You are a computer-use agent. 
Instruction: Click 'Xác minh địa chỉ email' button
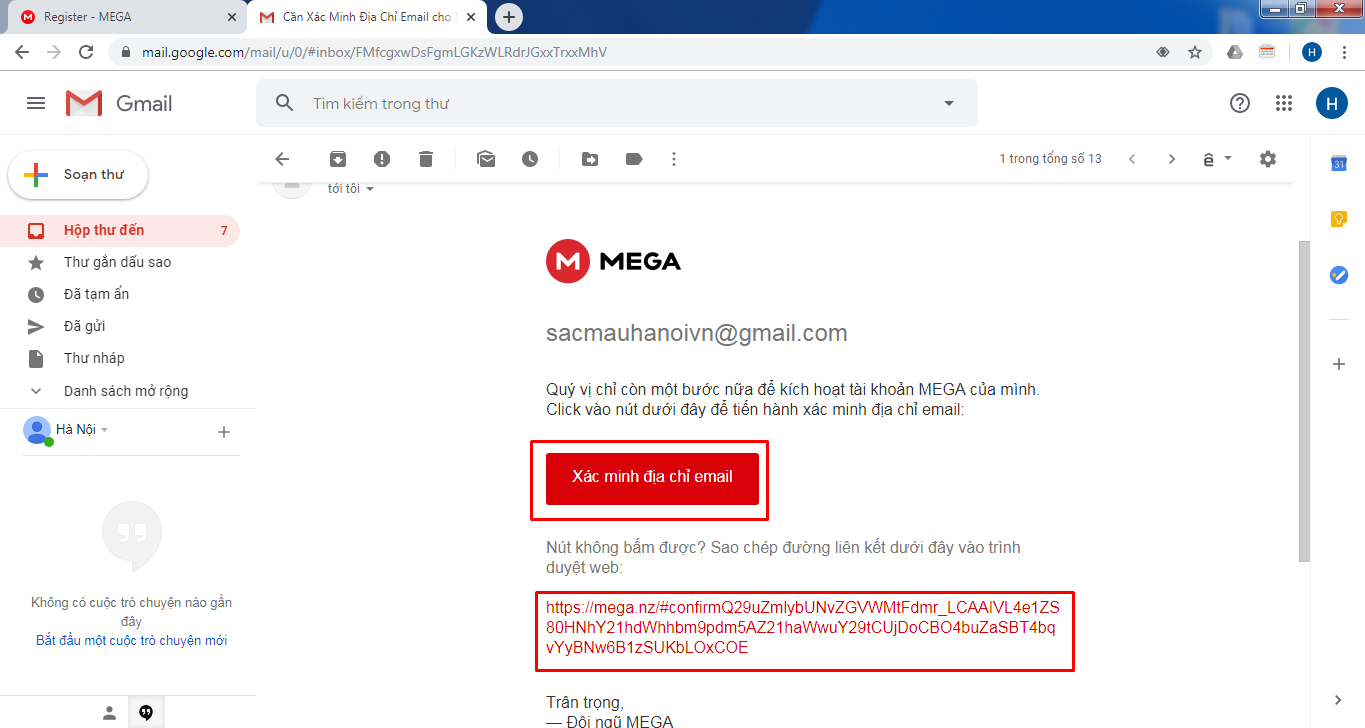pyautogui.click(x=652, y=479)
